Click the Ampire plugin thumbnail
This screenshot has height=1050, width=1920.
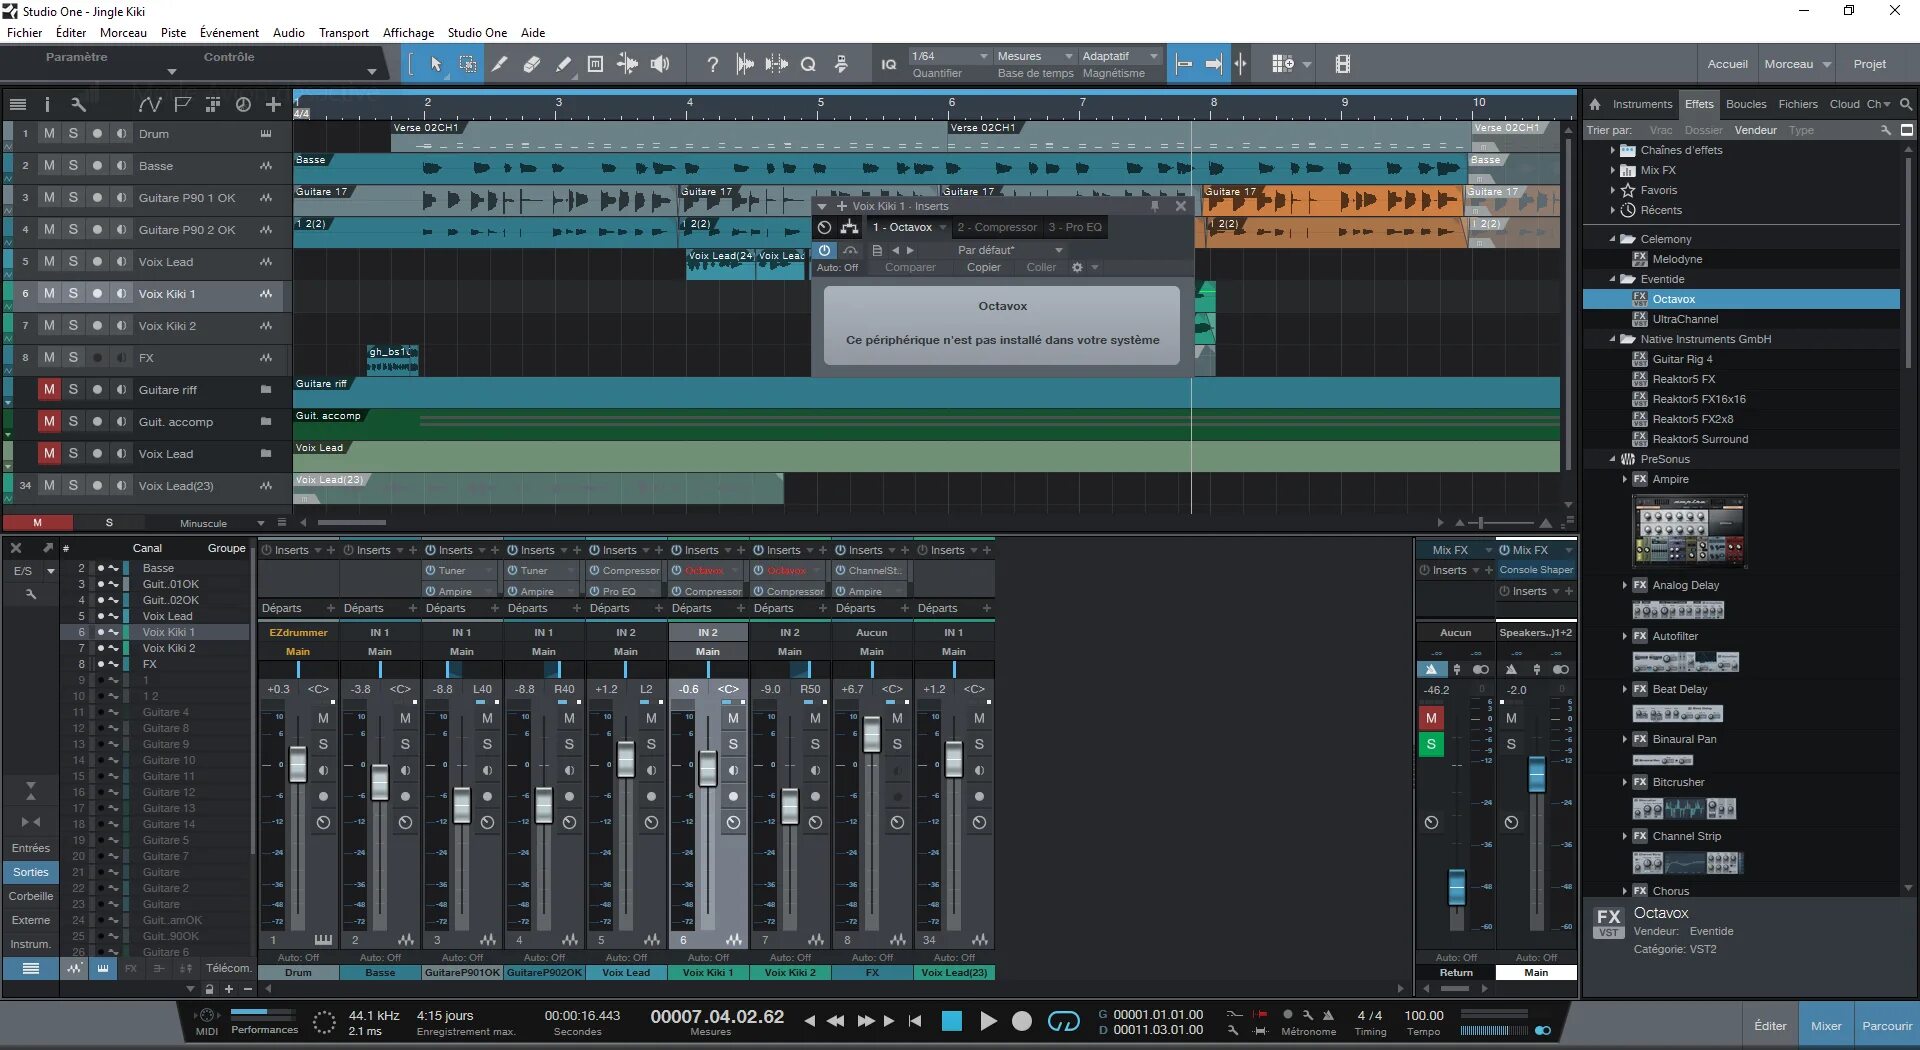click(x=1689, y=531)
